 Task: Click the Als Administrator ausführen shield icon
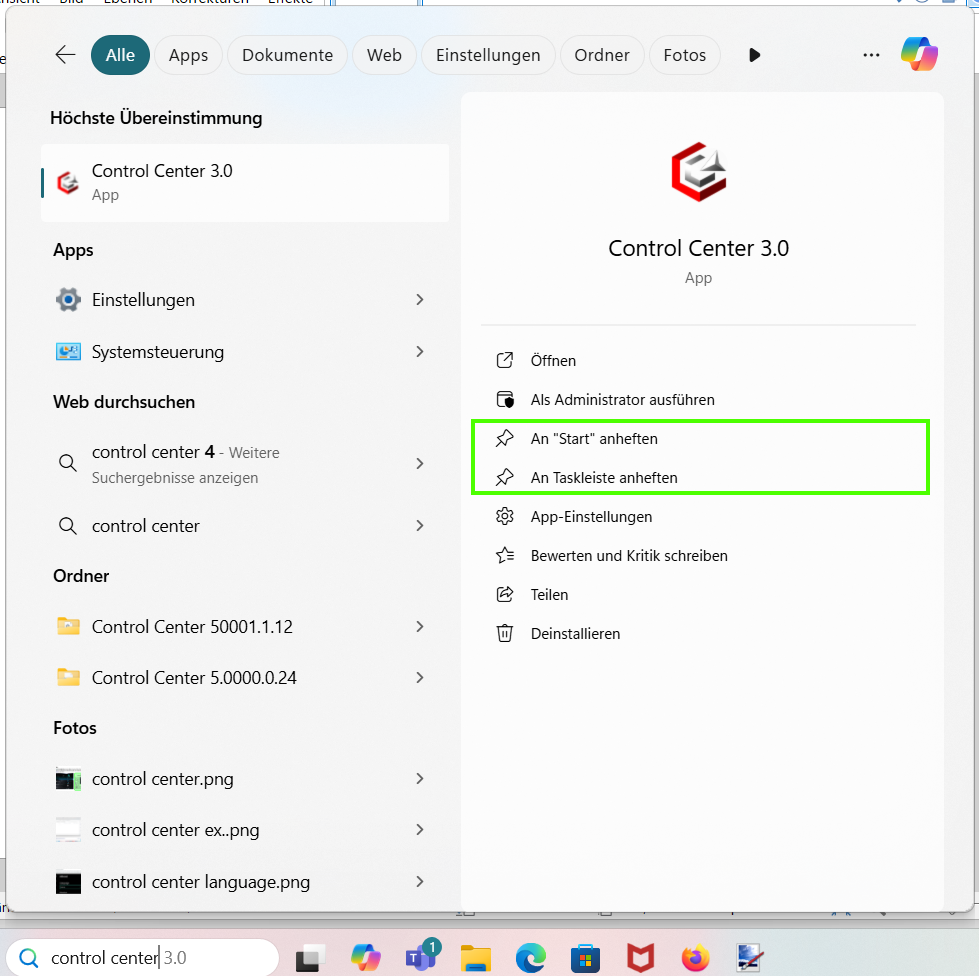tap(505, 399)
